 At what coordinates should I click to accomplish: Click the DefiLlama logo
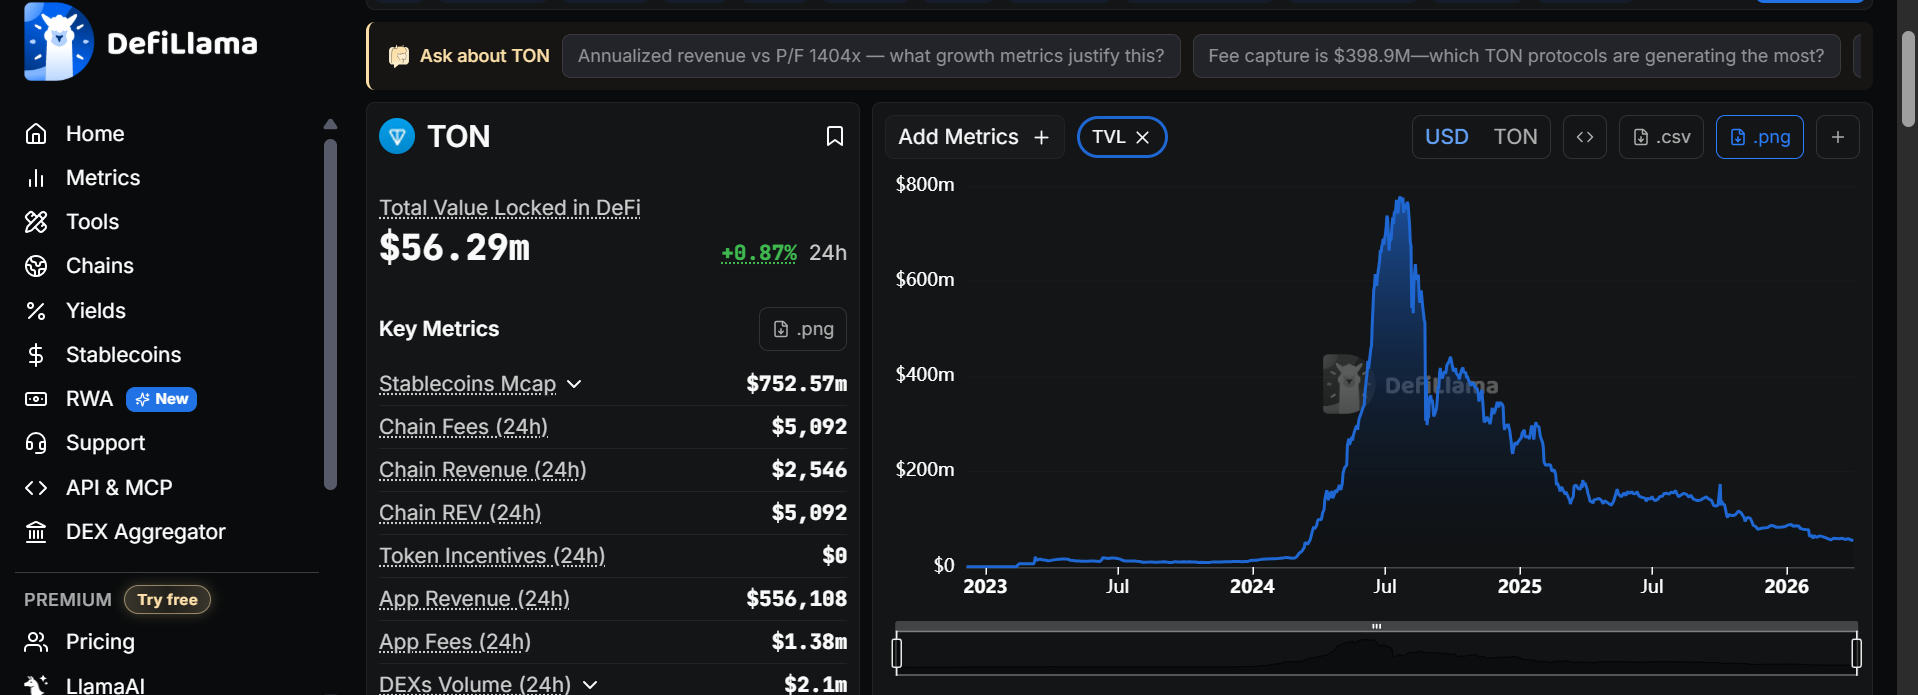141,42
